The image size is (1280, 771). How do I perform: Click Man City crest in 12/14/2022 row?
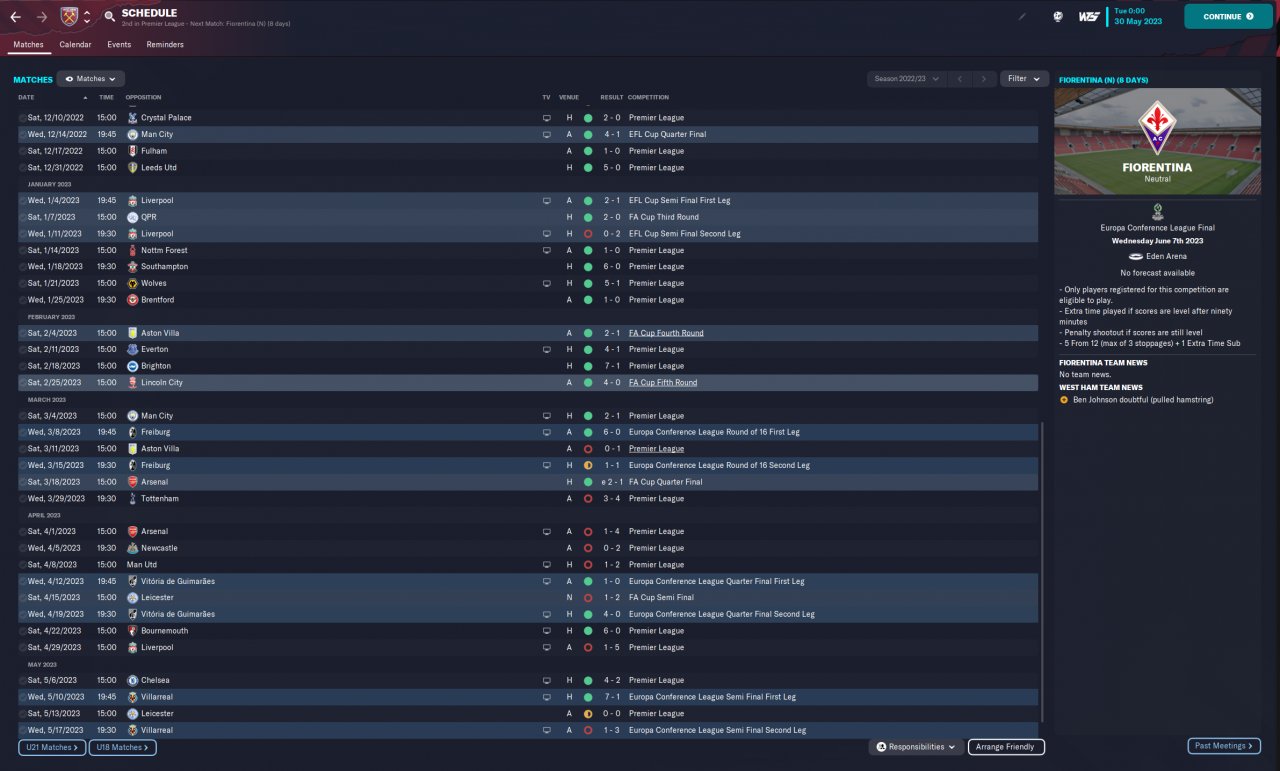point(132,134)
